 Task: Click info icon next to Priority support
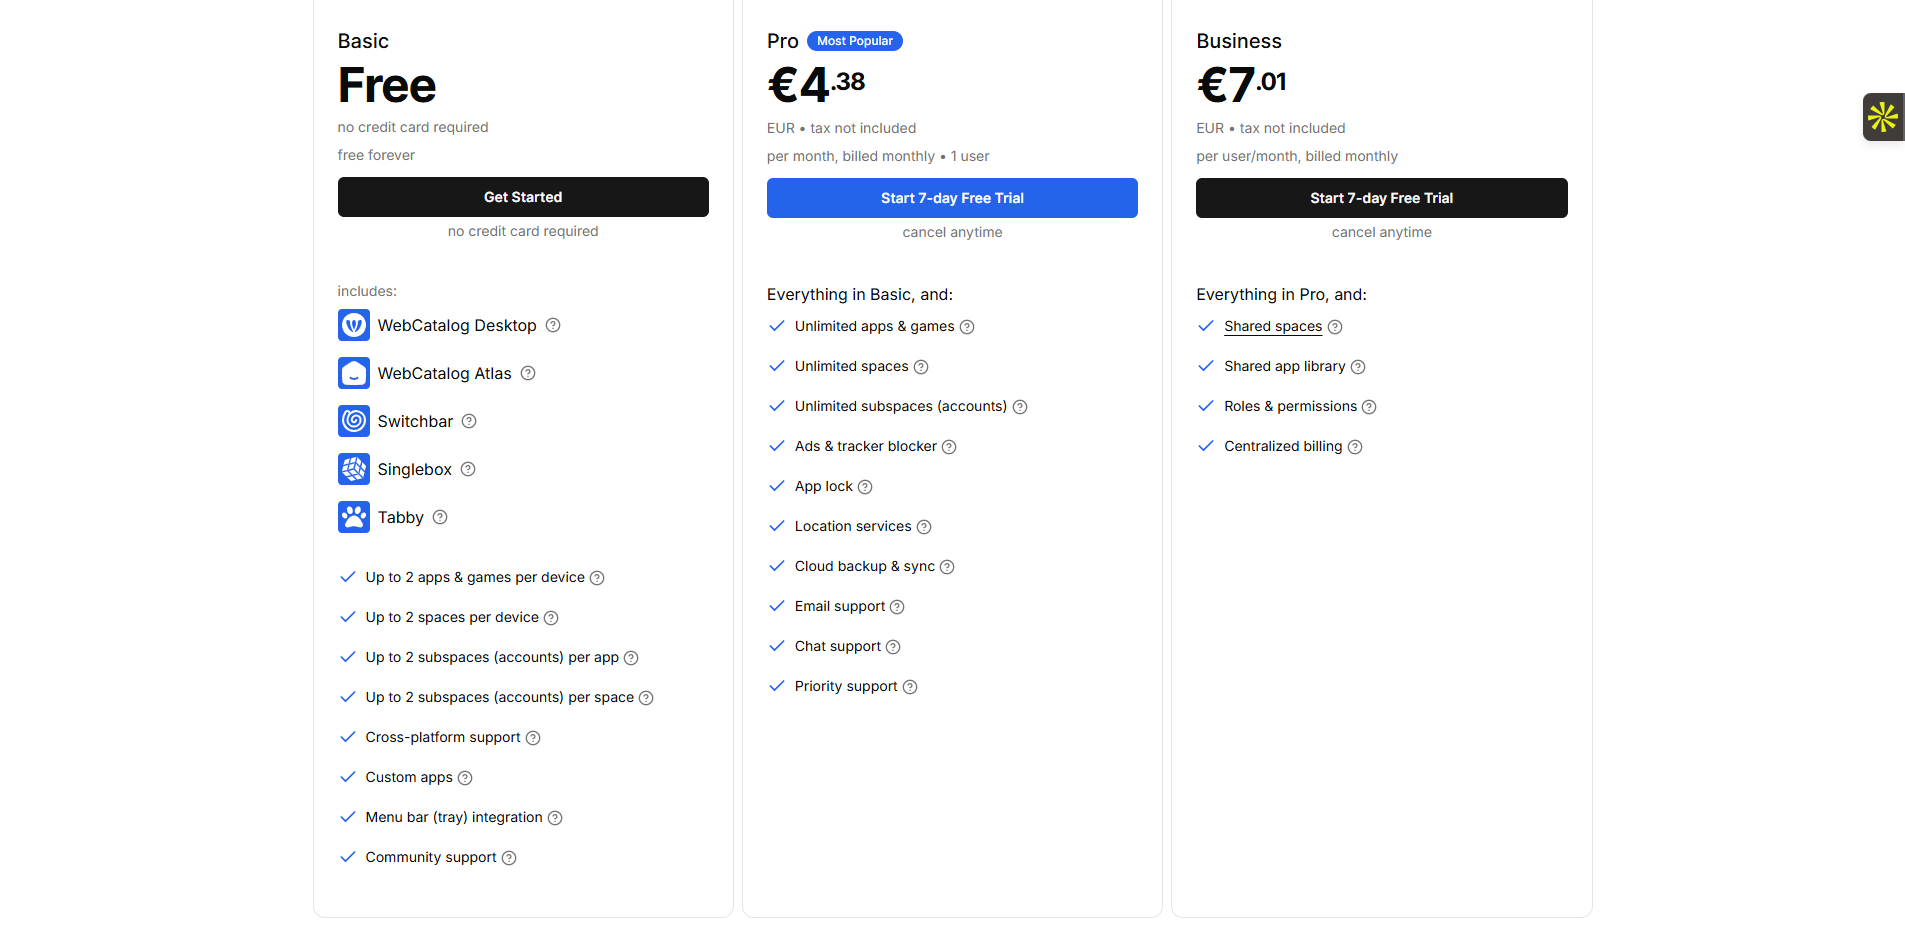tap(910, 687)
